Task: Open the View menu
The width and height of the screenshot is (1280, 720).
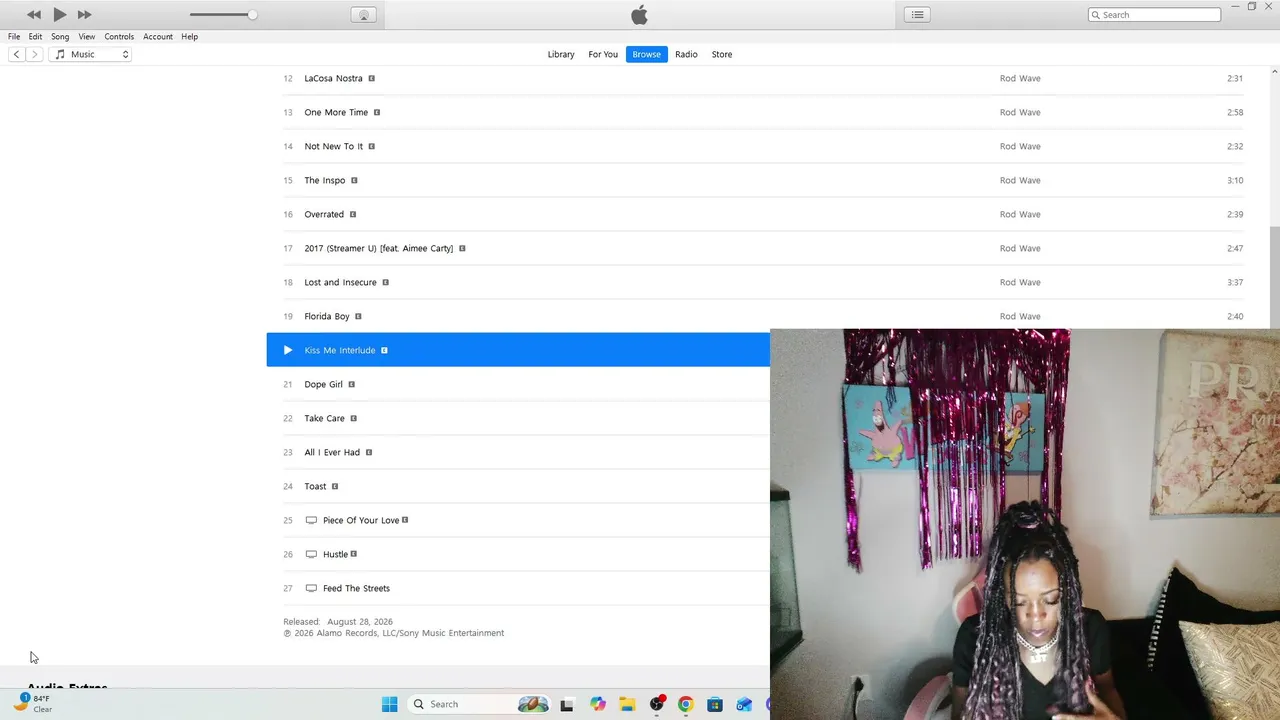Action: pyautogui.click(x=87, y=36)
